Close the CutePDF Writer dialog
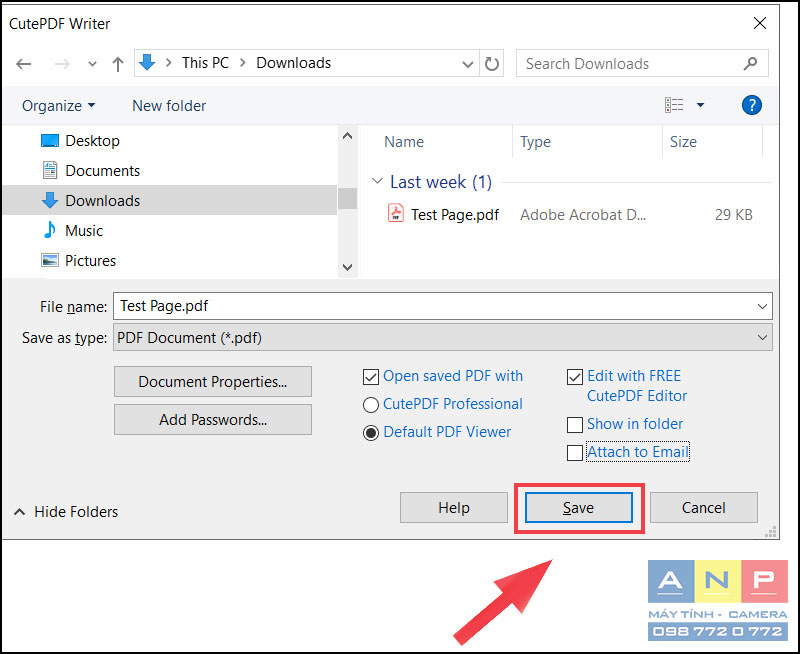 tap(760, 23)
